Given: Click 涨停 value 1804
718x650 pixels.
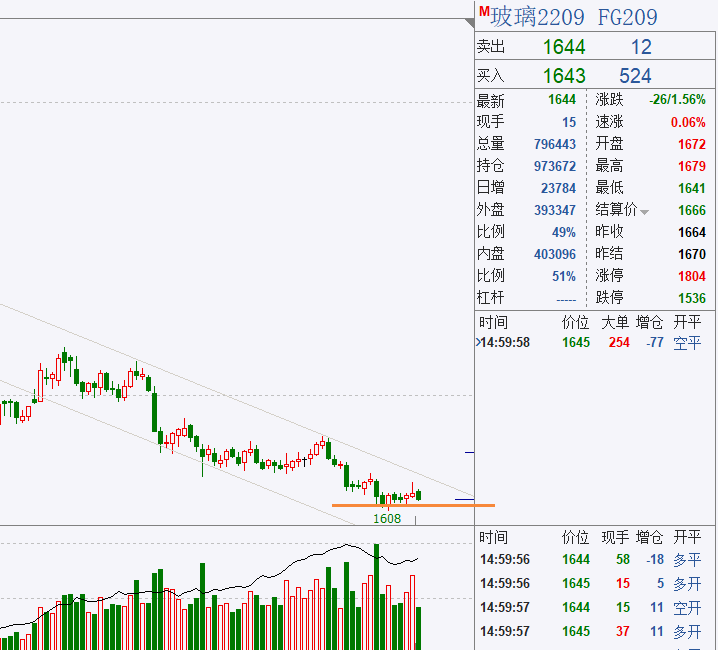Looking at the screenshot, I should click(x=692, y=276).
